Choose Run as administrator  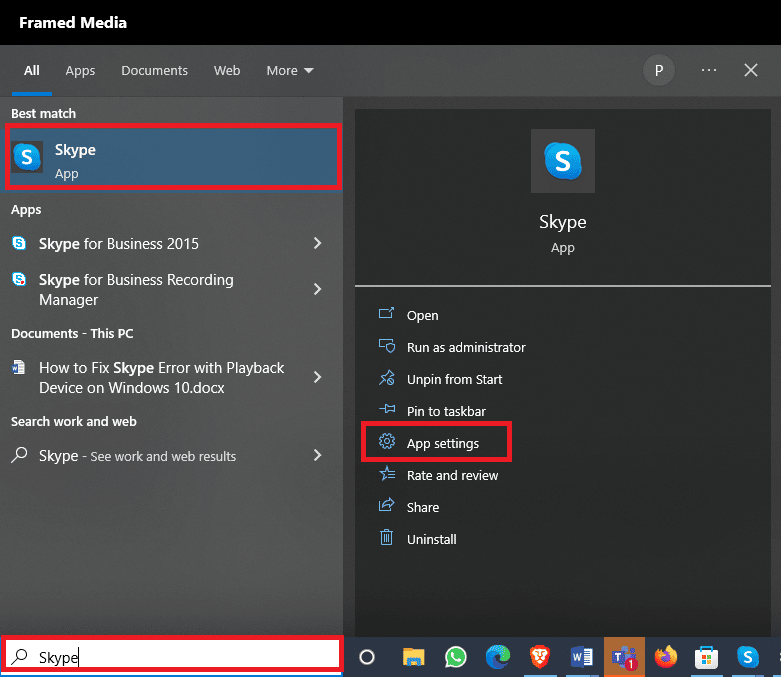[466, 347]
